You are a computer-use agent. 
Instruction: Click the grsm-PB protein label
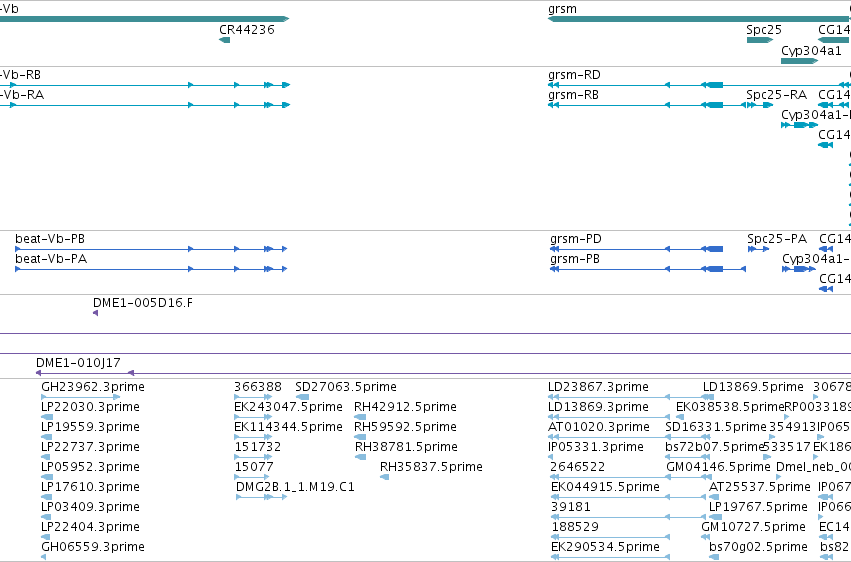[x=575, y=259]
